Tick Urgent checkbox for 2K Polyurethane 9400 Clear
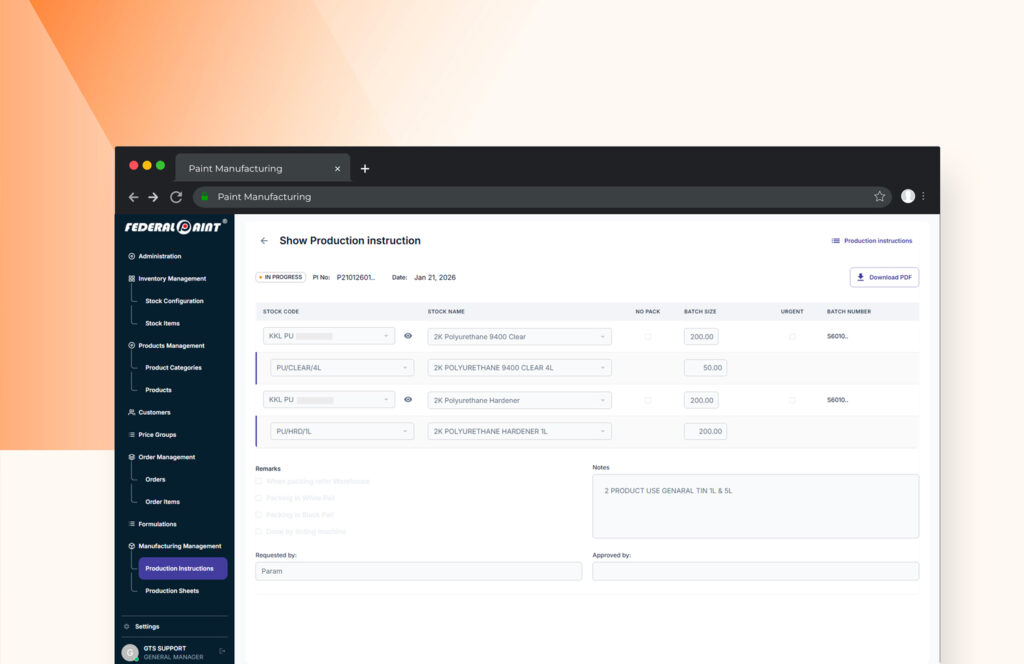The width and height of the screenshot is (1024, 664). (792, 337)
